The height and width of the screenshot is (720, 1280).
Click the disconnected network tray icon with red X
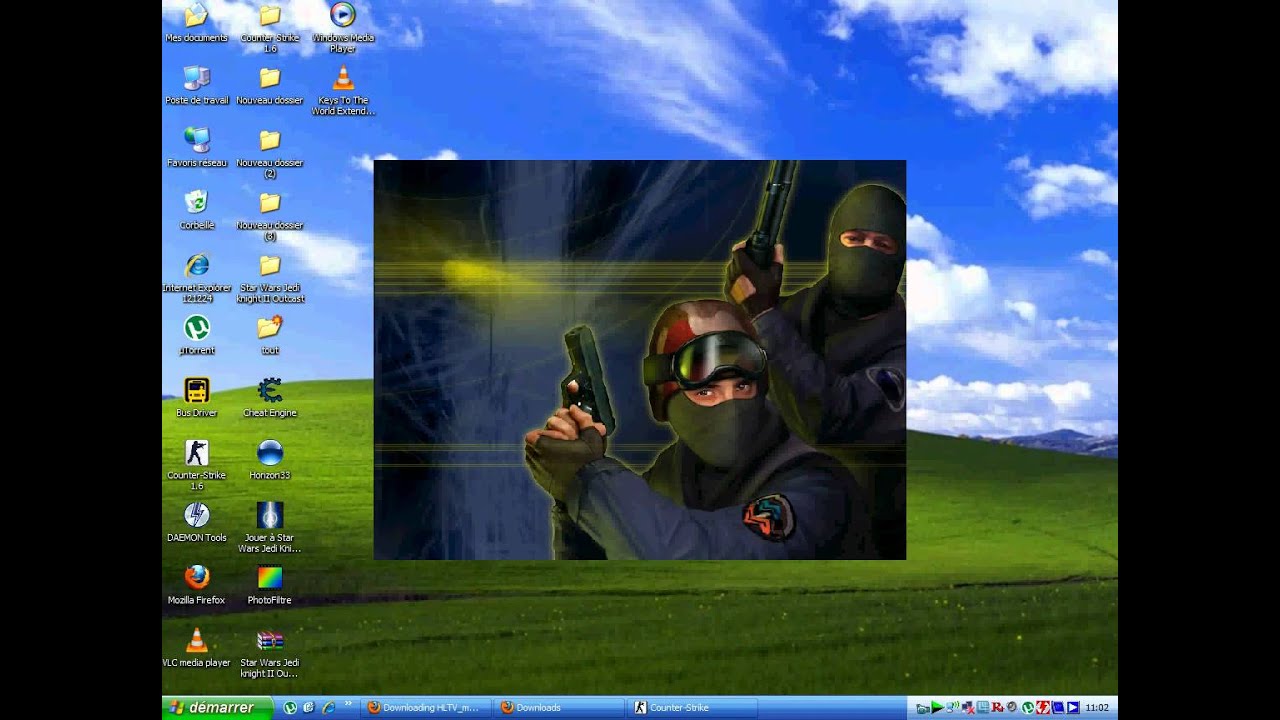(968, 707)
